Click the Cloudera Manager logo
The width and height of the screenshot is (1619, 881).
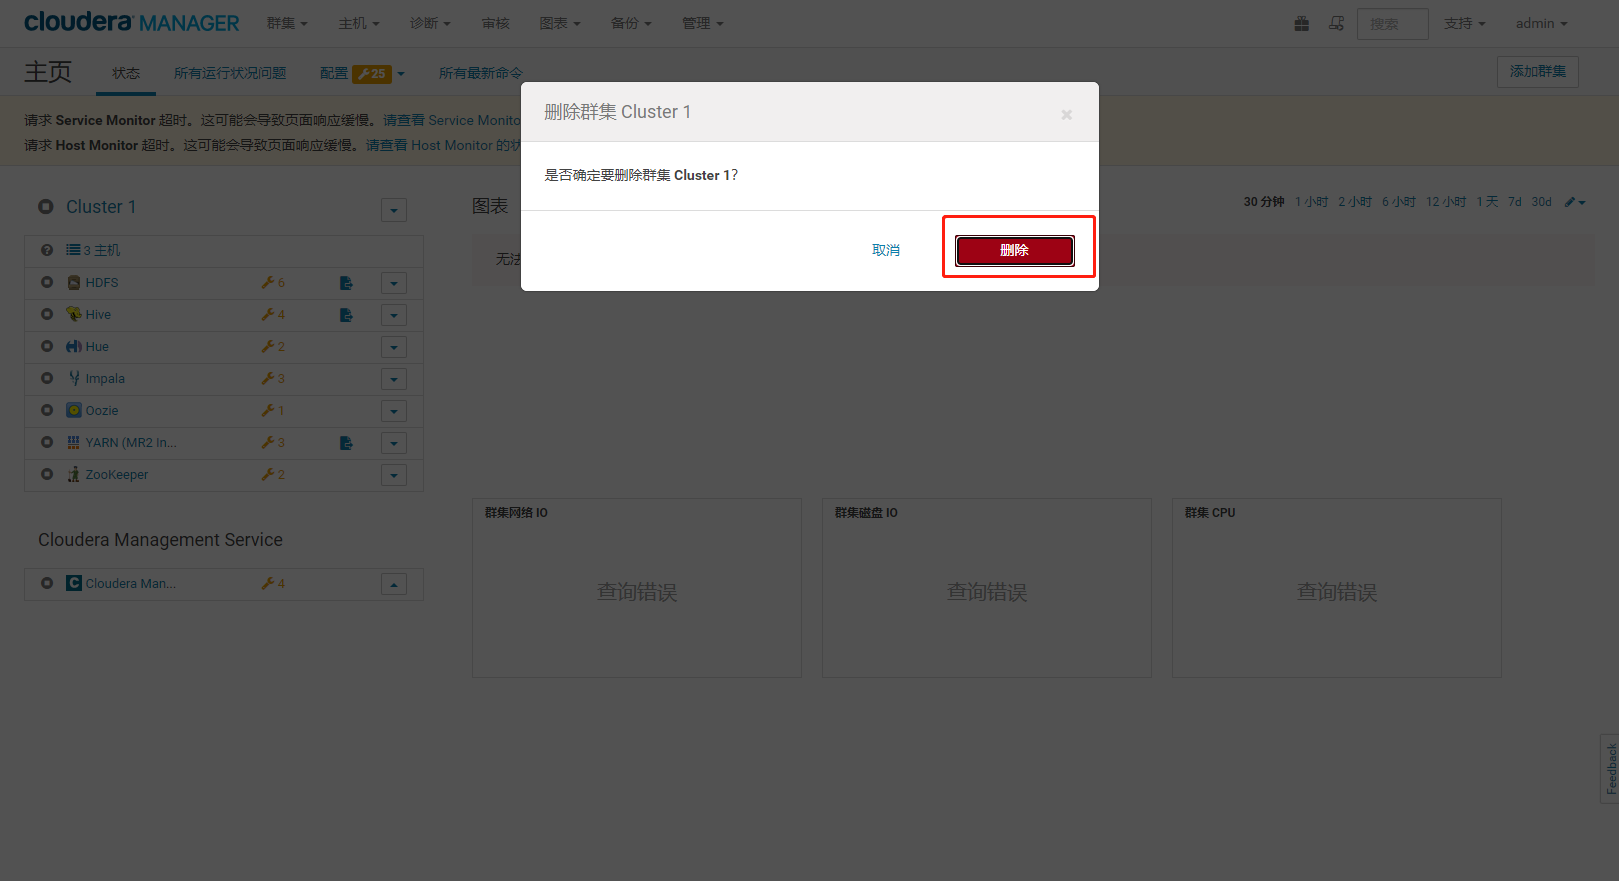coord(131,22)
